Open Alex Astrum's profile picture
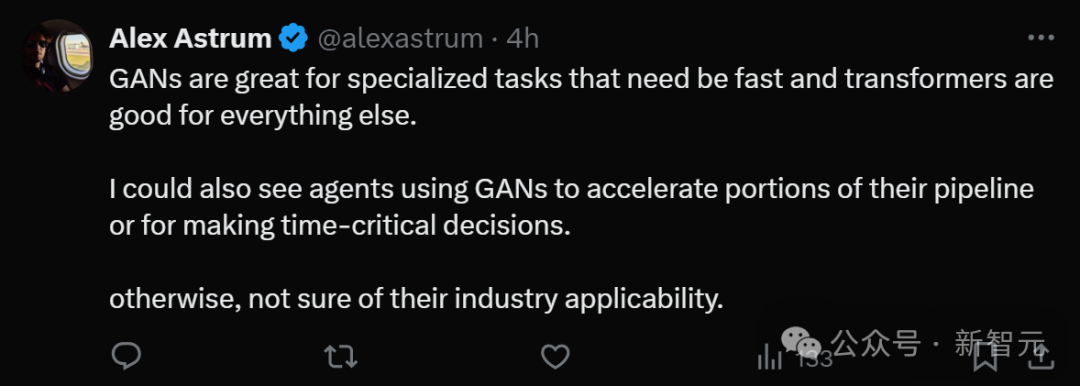 57,56
